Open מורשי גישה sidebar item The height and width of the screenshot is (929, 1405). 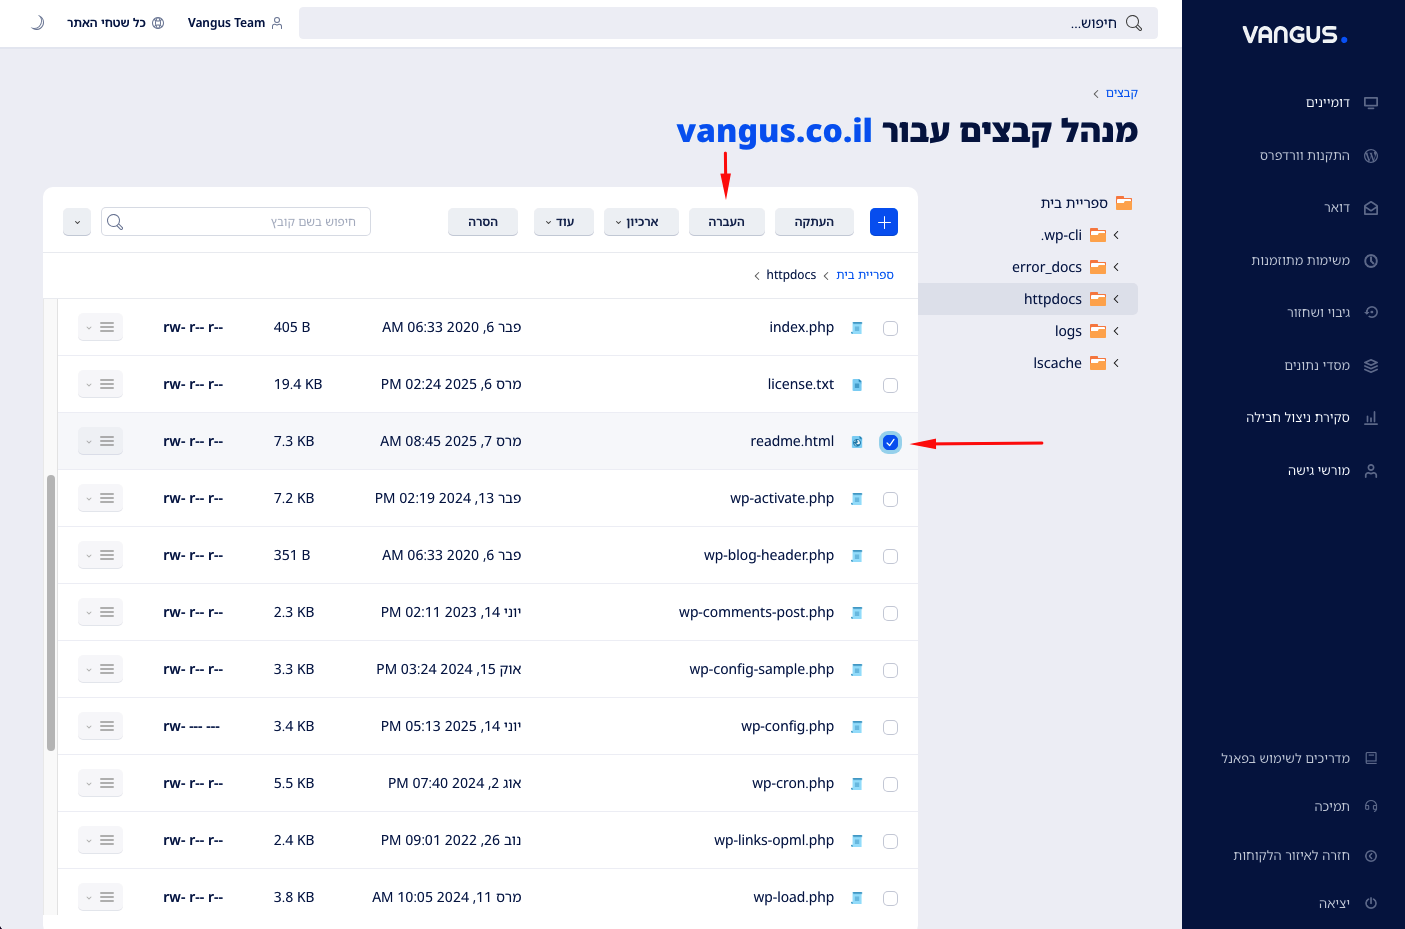point(1318,471)
